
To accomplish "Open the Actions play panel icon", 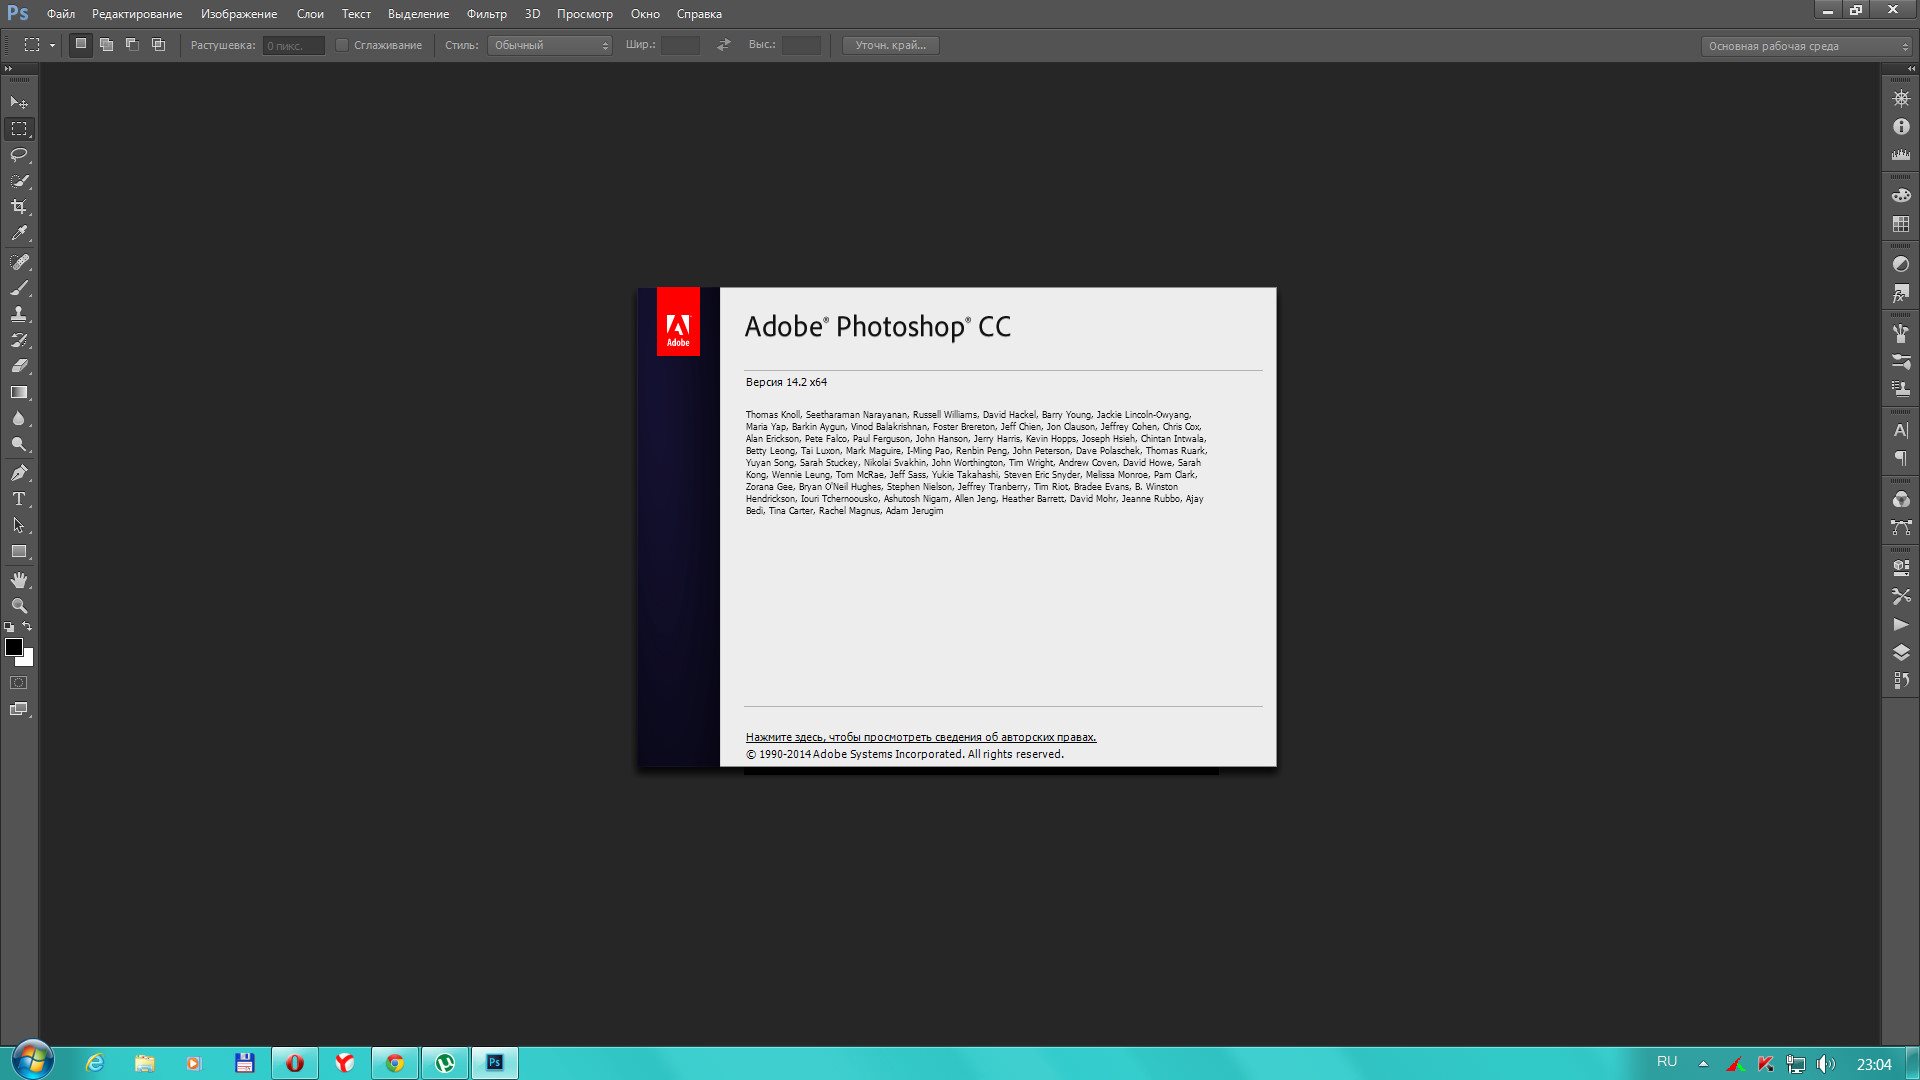I will click(1901, 624).
